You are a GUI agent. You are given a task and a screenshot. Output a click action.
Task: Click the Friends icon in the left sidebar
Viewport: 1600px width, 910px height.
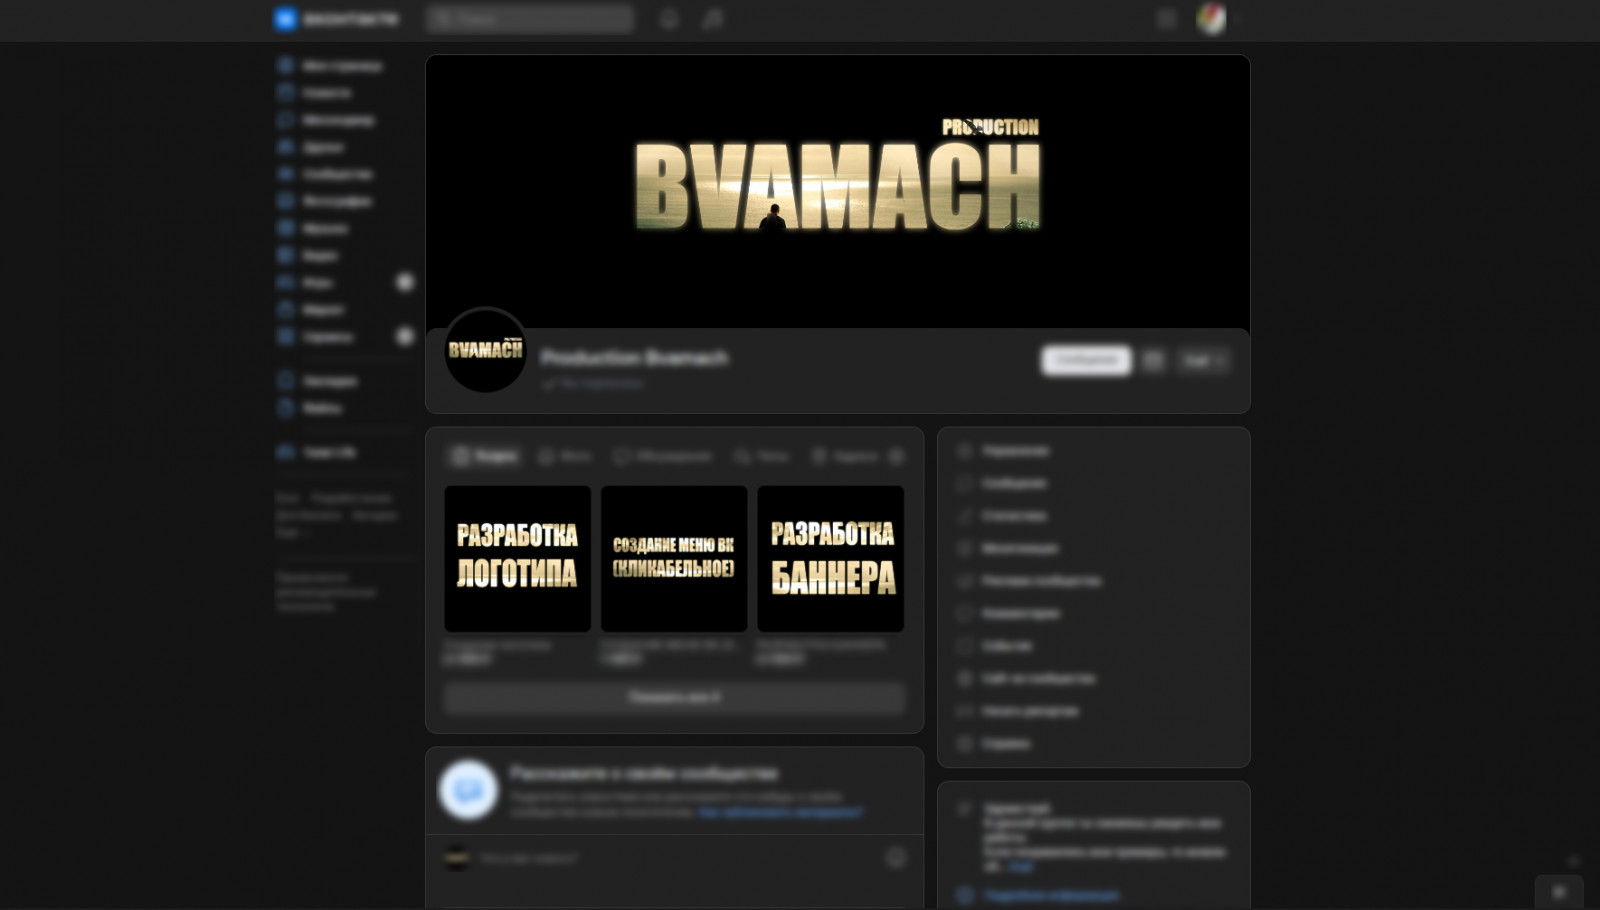point(285,146)
